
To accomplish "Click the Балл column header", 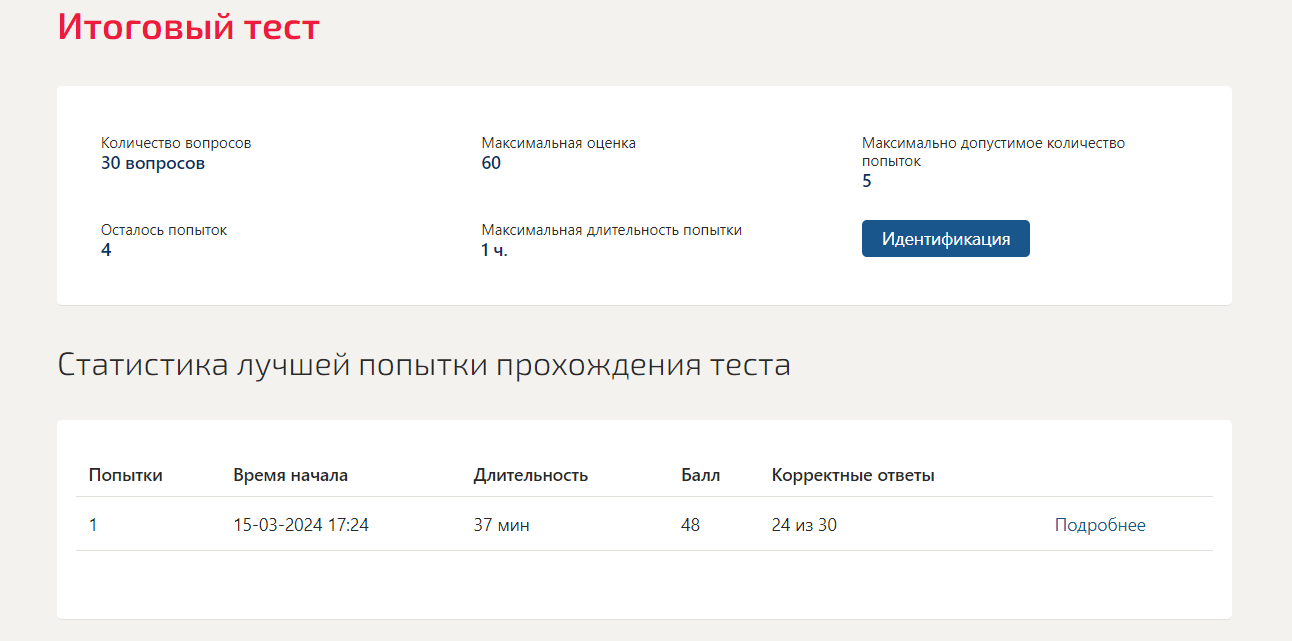I will (x=701, y=475).
